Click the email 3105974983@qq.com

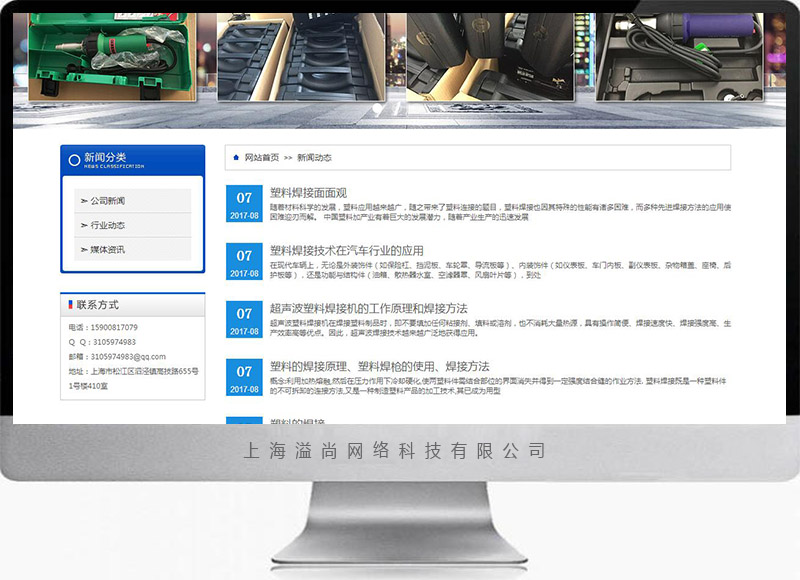(x=128, y=357)
